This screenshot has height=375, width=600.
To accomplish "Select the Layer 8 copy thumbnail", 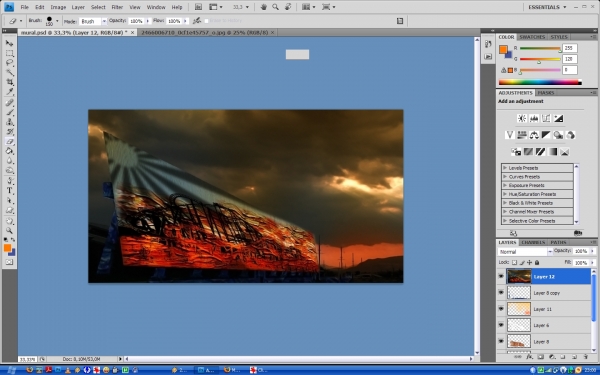I will (x=519, y=293).
